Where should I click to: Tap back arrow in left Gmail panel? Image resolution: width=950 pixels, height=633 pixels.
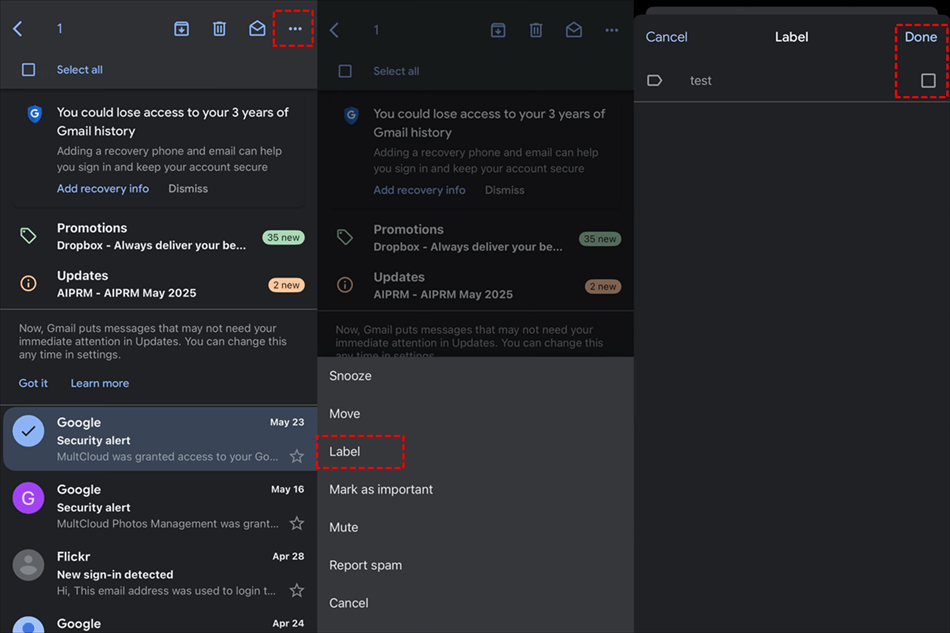pos(18,28)
